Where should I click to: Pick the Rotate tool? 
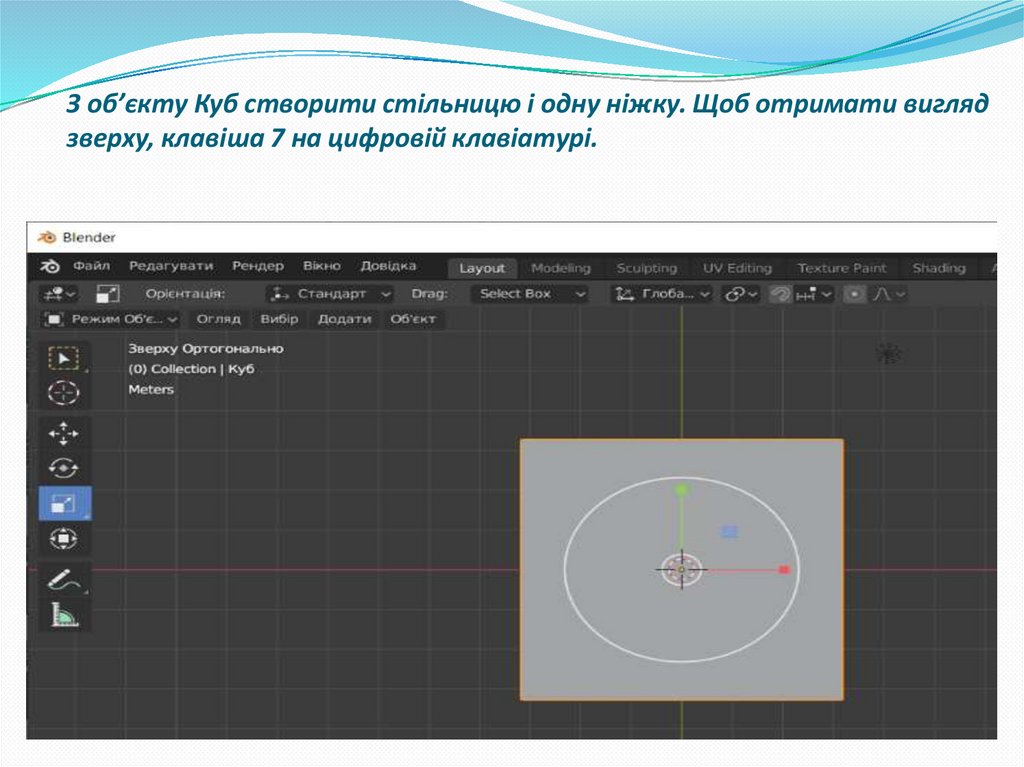[64, 468]
